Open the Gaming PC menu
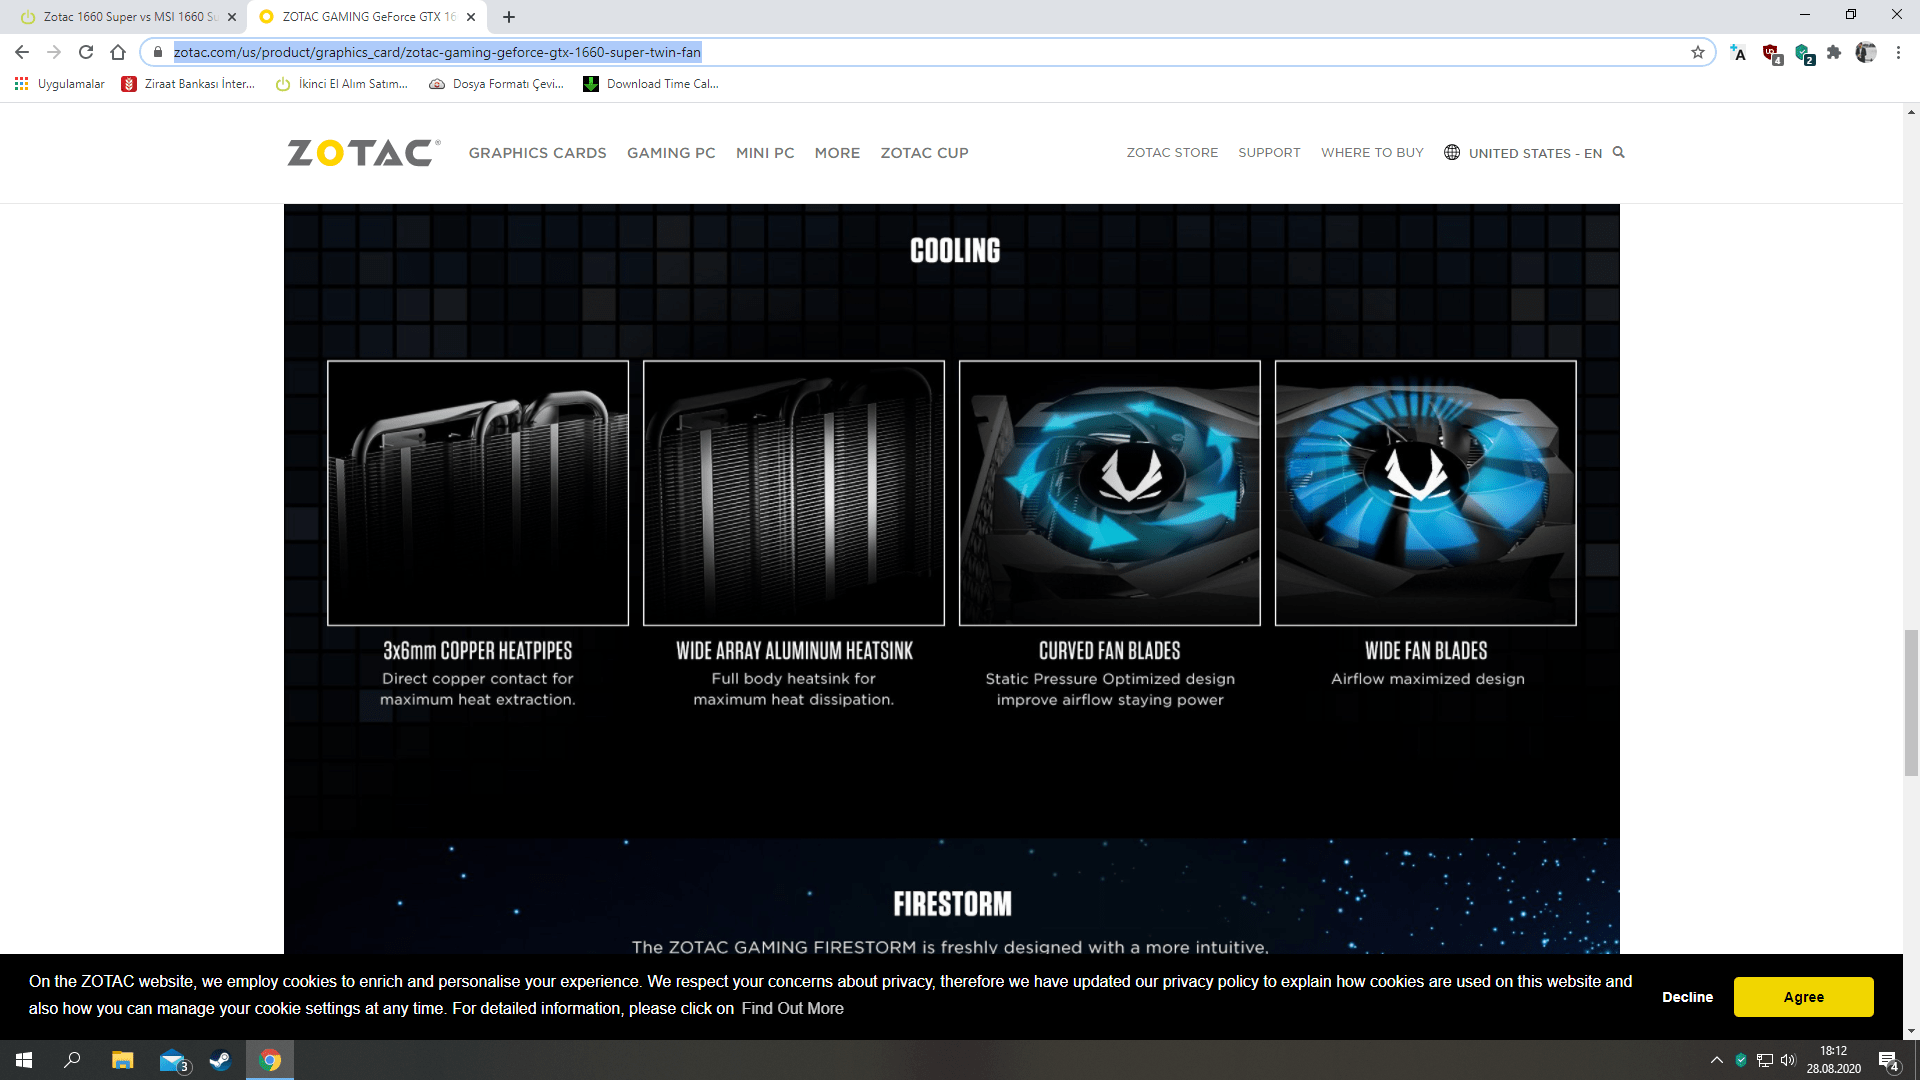1920x1080 pixels. click(671, 153)
